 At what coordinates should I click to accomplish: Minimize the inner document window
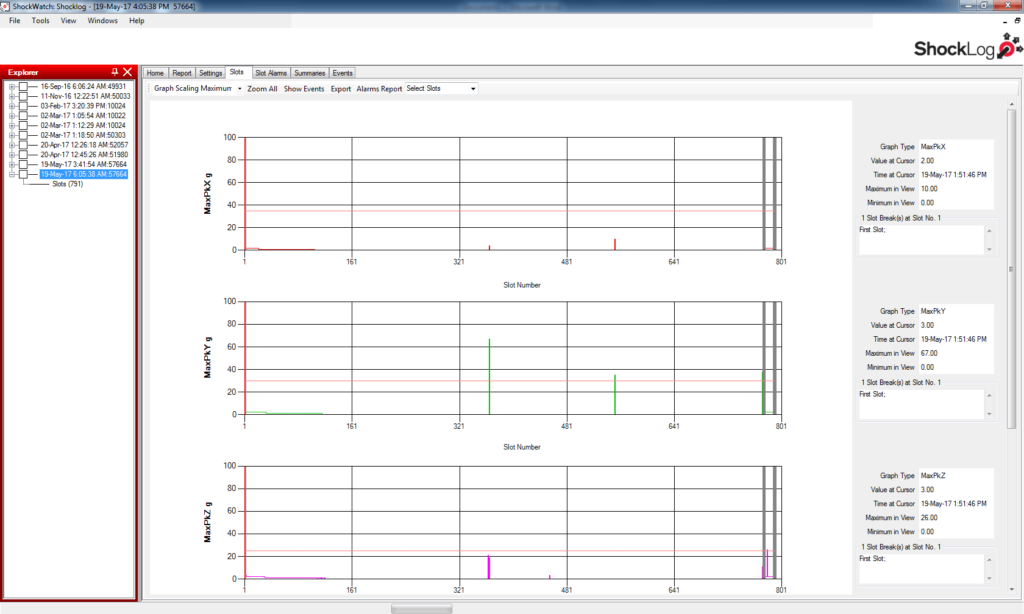click(x=1005, y=22)
